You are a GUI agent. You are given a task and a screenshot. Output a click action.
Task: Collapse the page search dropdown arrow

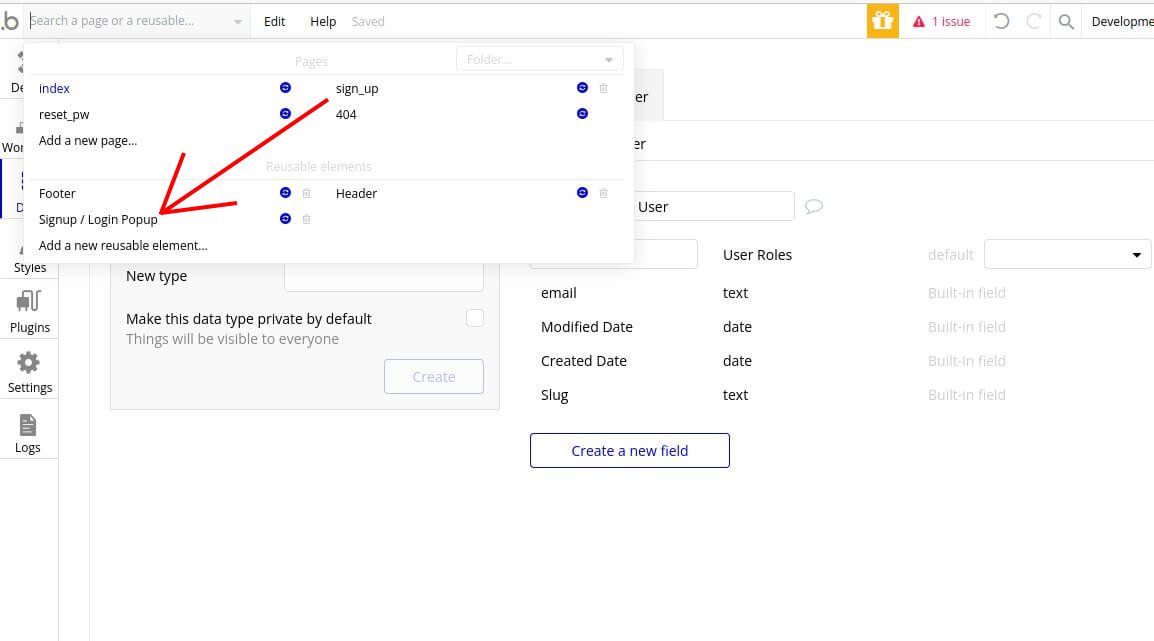point(237,21)
